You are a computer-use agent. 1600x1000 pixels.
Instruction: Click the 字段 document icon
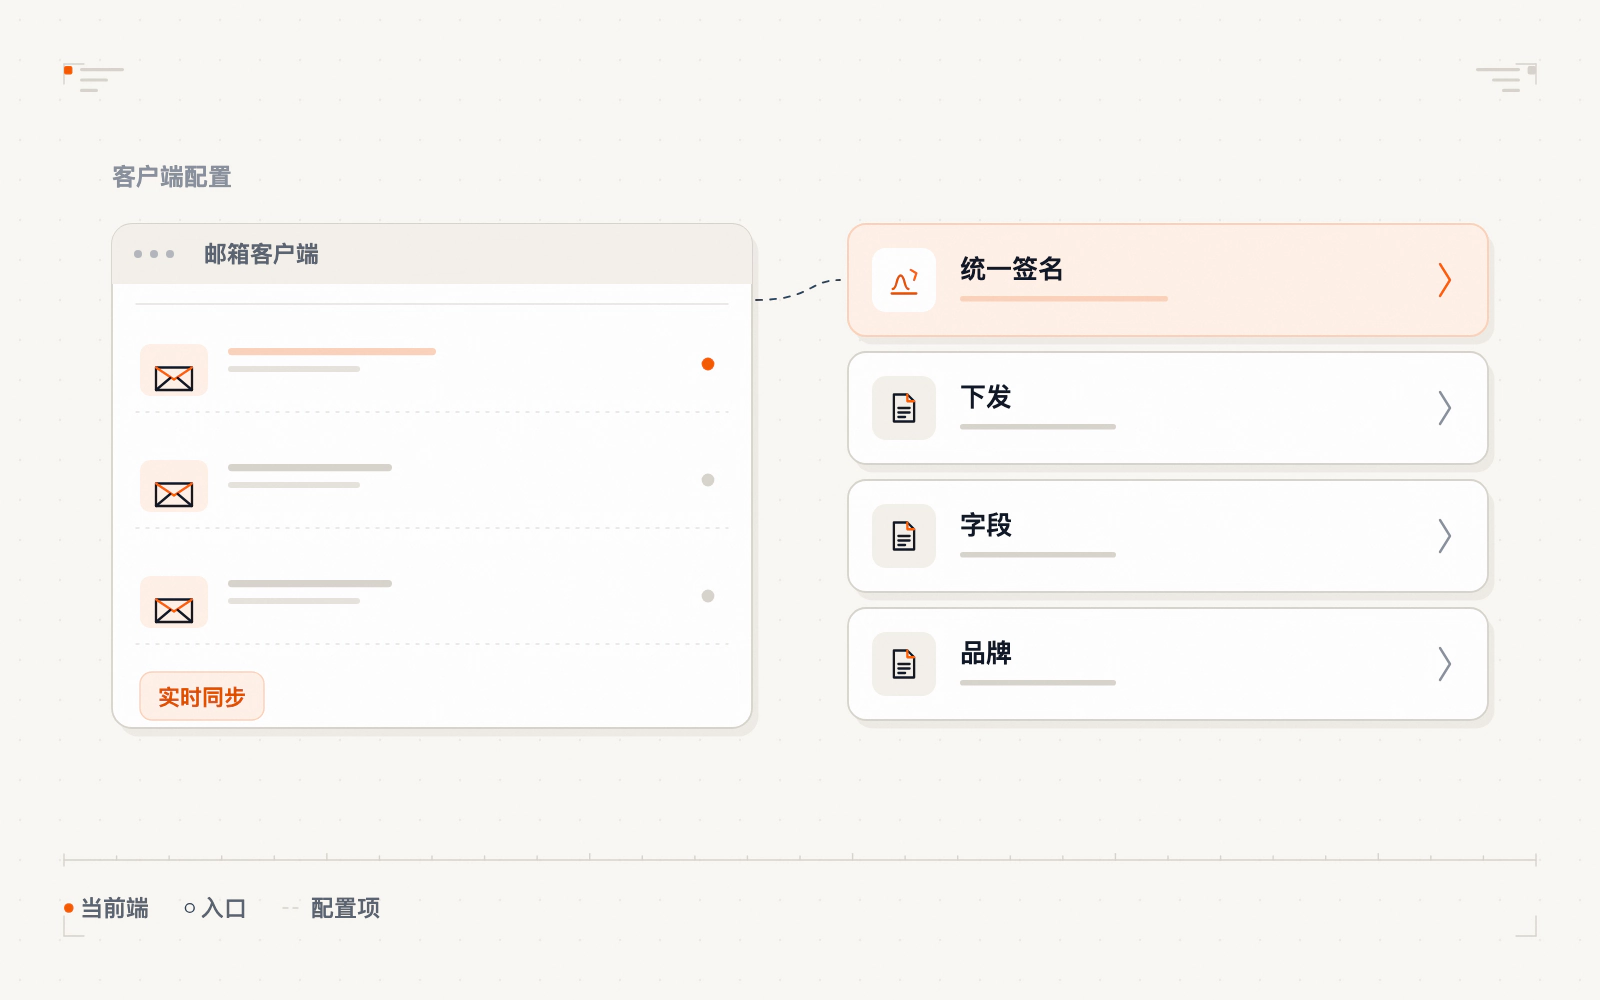(x=904, y=536)
